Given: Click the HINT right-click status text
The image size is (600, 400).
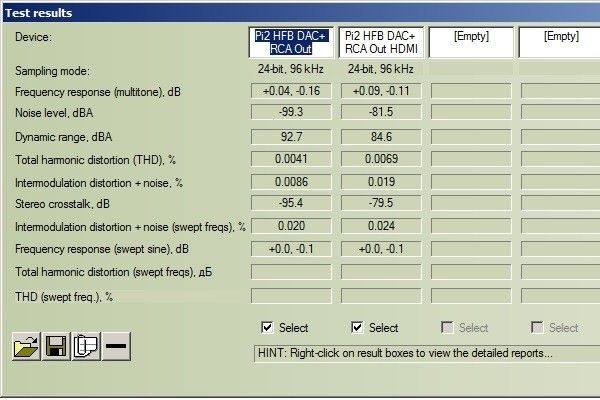Looking at the screenshot, I should [x=405, y=353].
